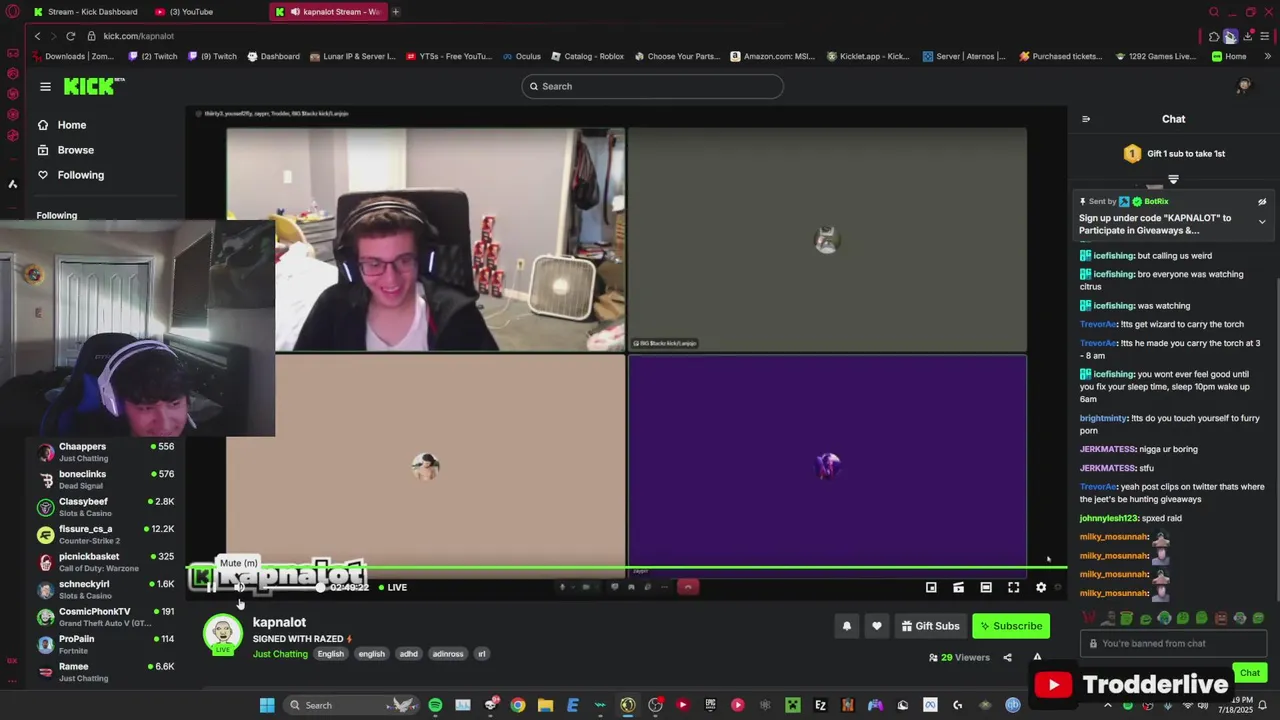
Task: Collapse the chat panel
Action: coord(1086,119)
